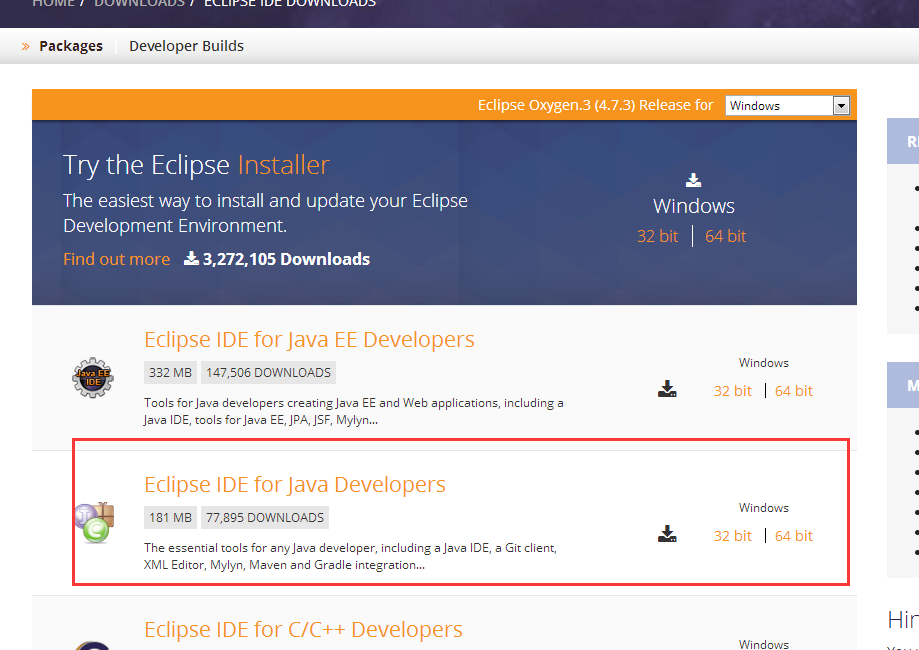The height and width of the screenshot is (650, 919).
Task: Click the Java EE IDE gear icon
Action: click(x=93, y=378)
